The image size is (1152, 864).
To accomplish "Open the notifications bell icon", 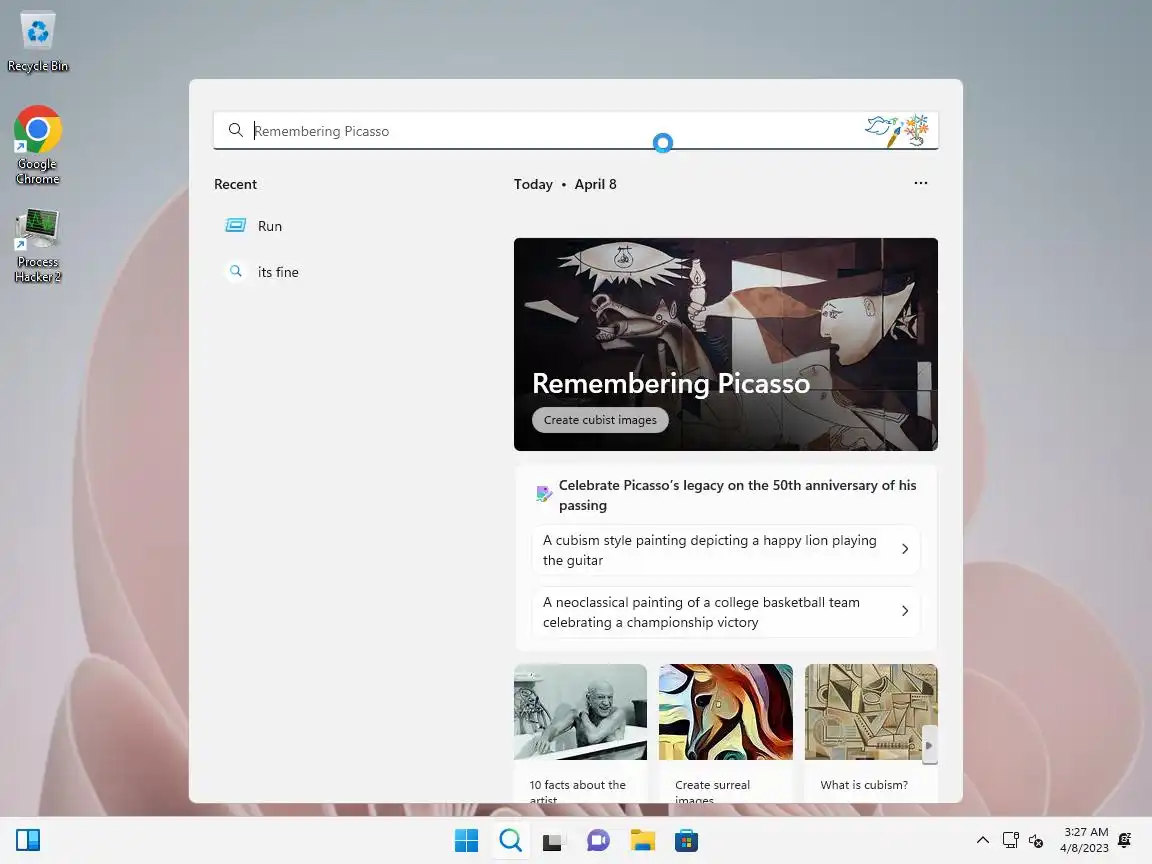I will (x=1124, y=840).
